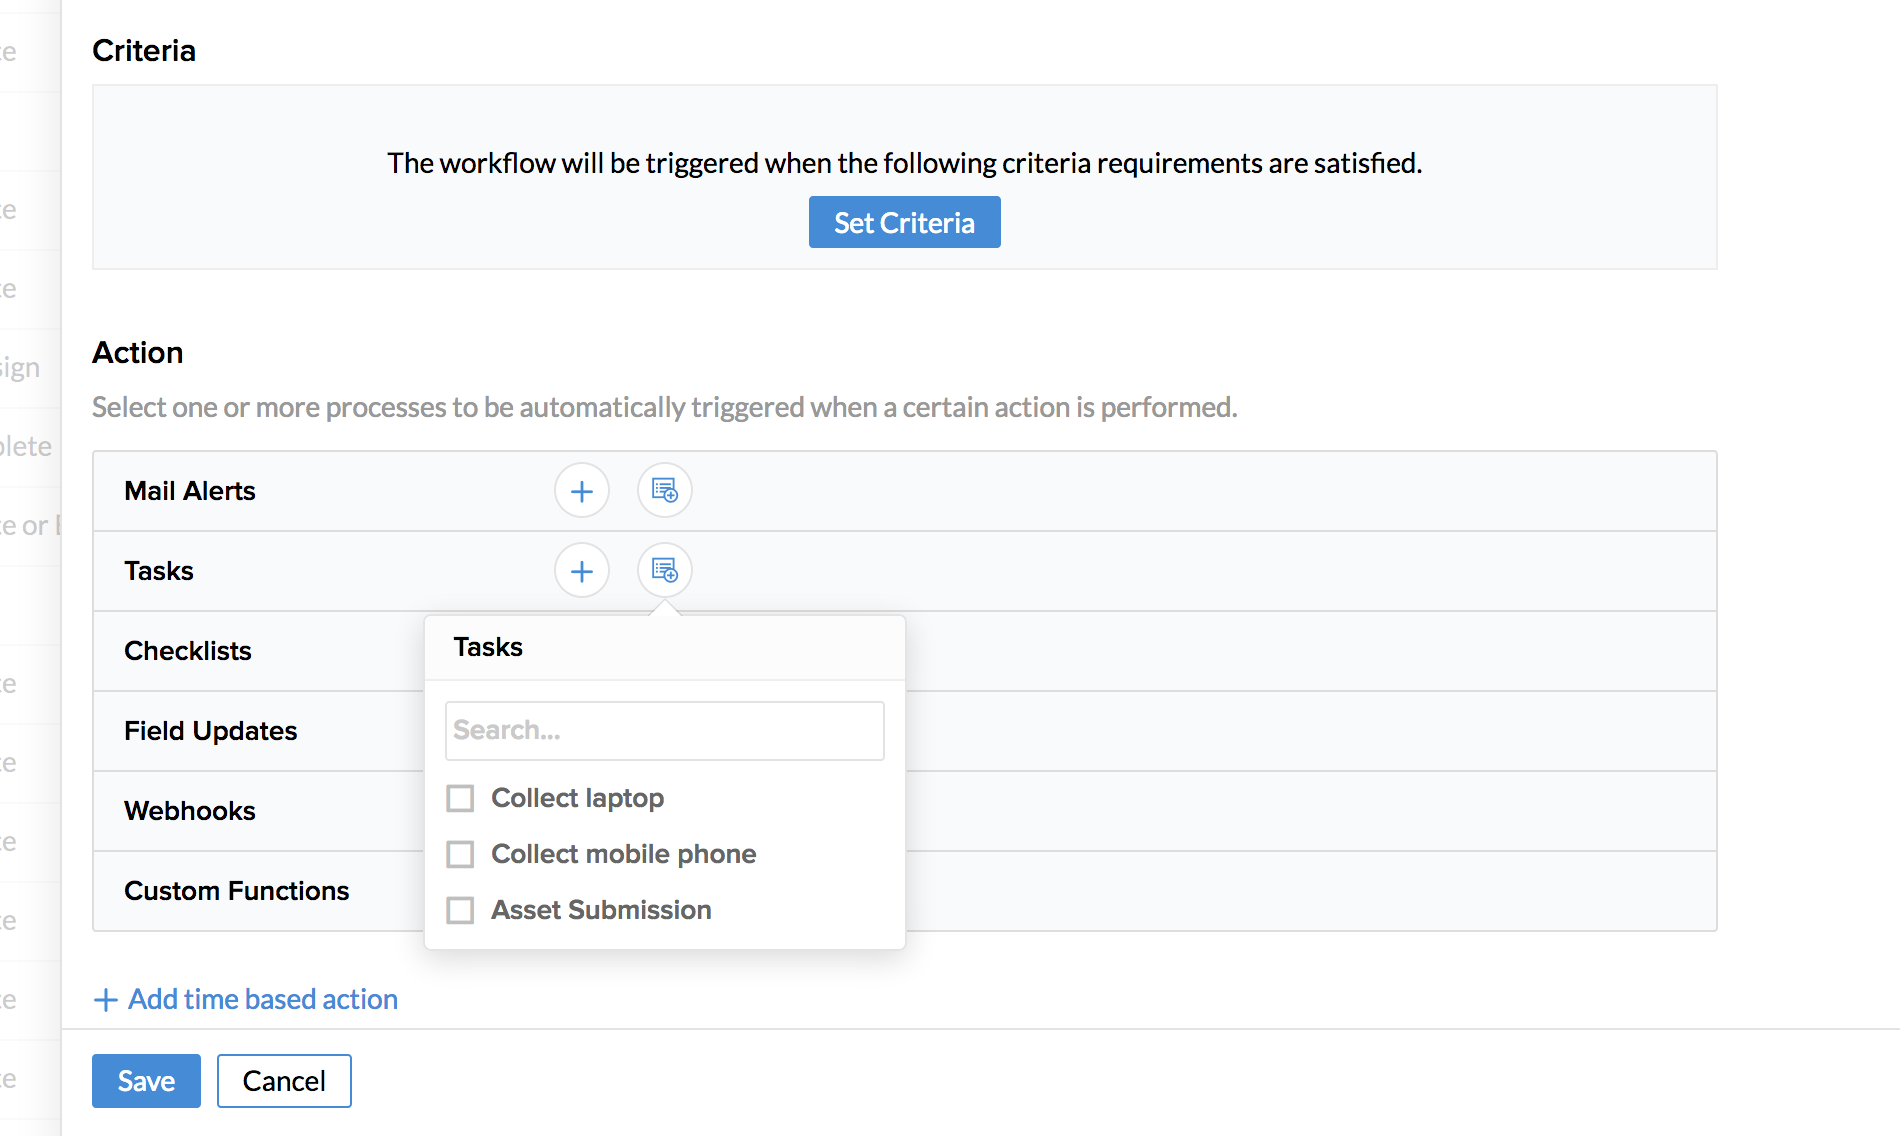Click the plus icon for Tasks

pyautogui.click(x=582, y=571)
